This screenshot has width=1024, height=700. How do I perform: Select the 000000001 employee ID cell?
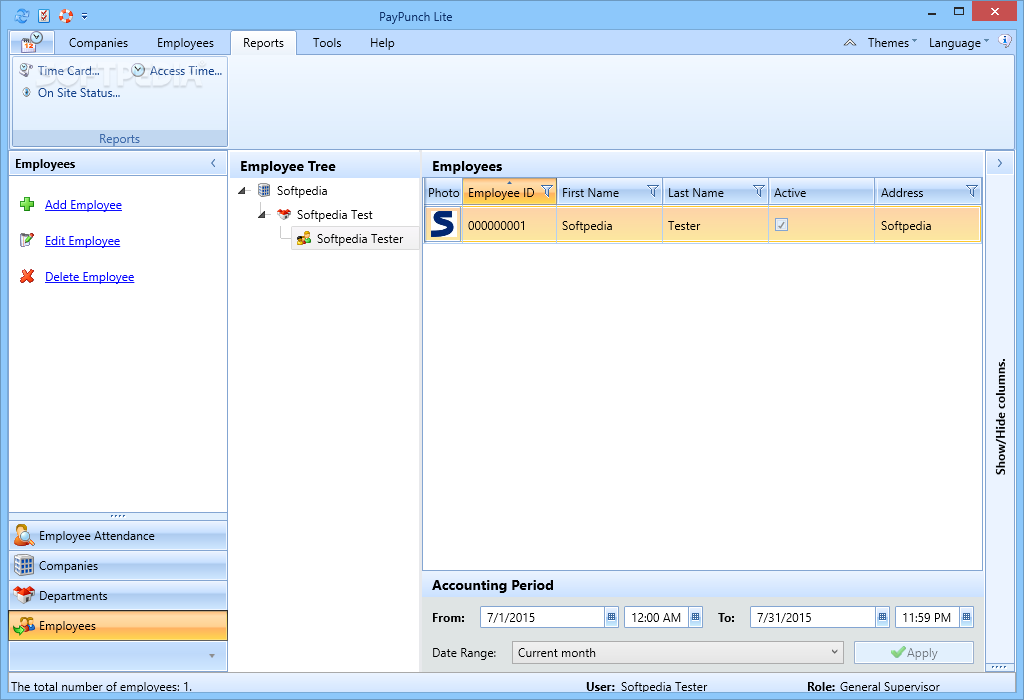(x=509, y=225)
